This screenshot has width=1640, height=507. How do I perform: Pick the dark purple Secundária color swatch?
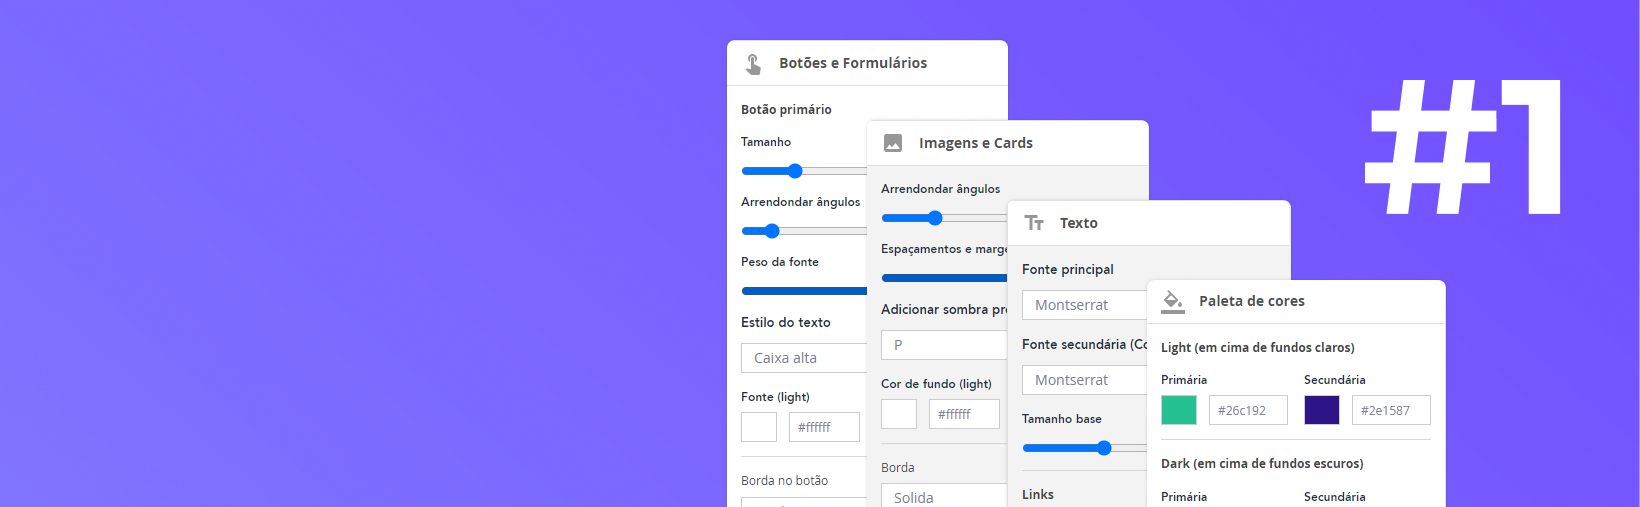point(1322,410)
